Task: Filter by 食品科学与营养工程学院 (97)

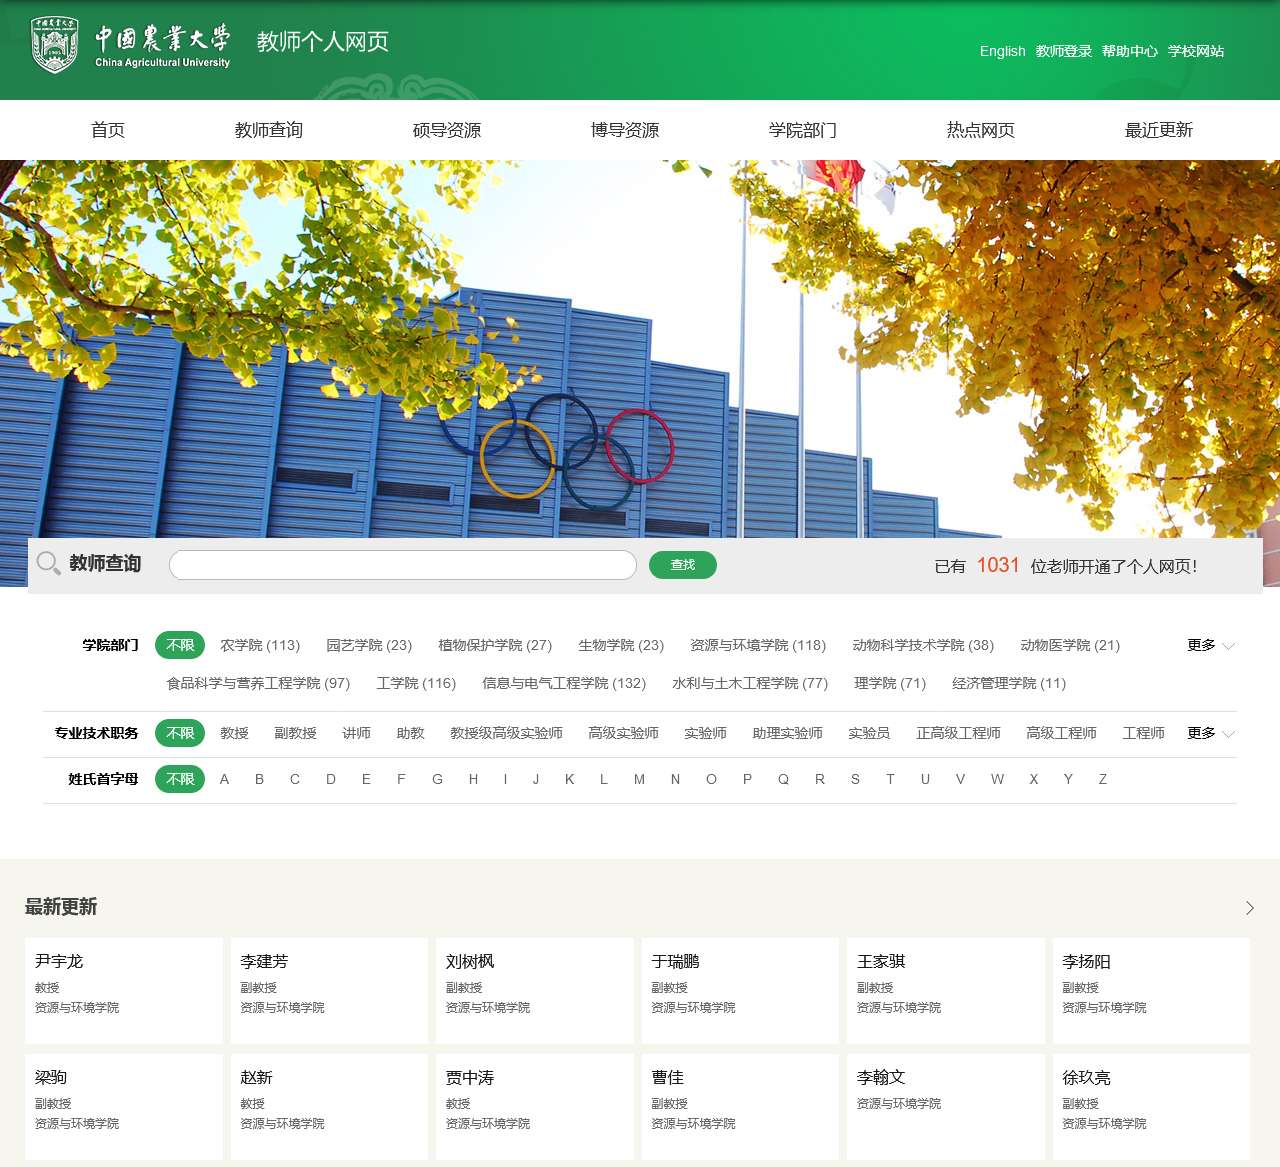Action: point(258,683)
